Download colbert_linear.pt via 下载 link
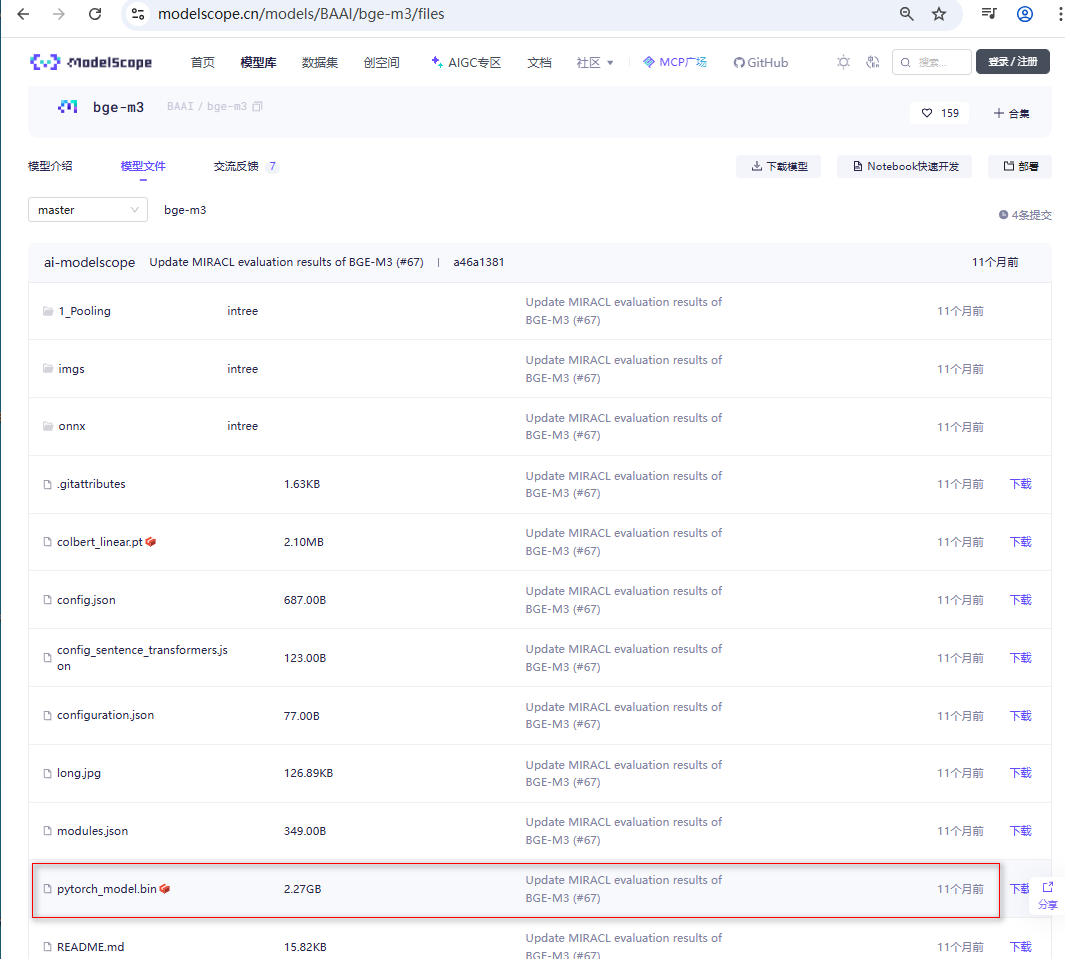Screen dimensions: 1065x959 tap(1020, 542)
